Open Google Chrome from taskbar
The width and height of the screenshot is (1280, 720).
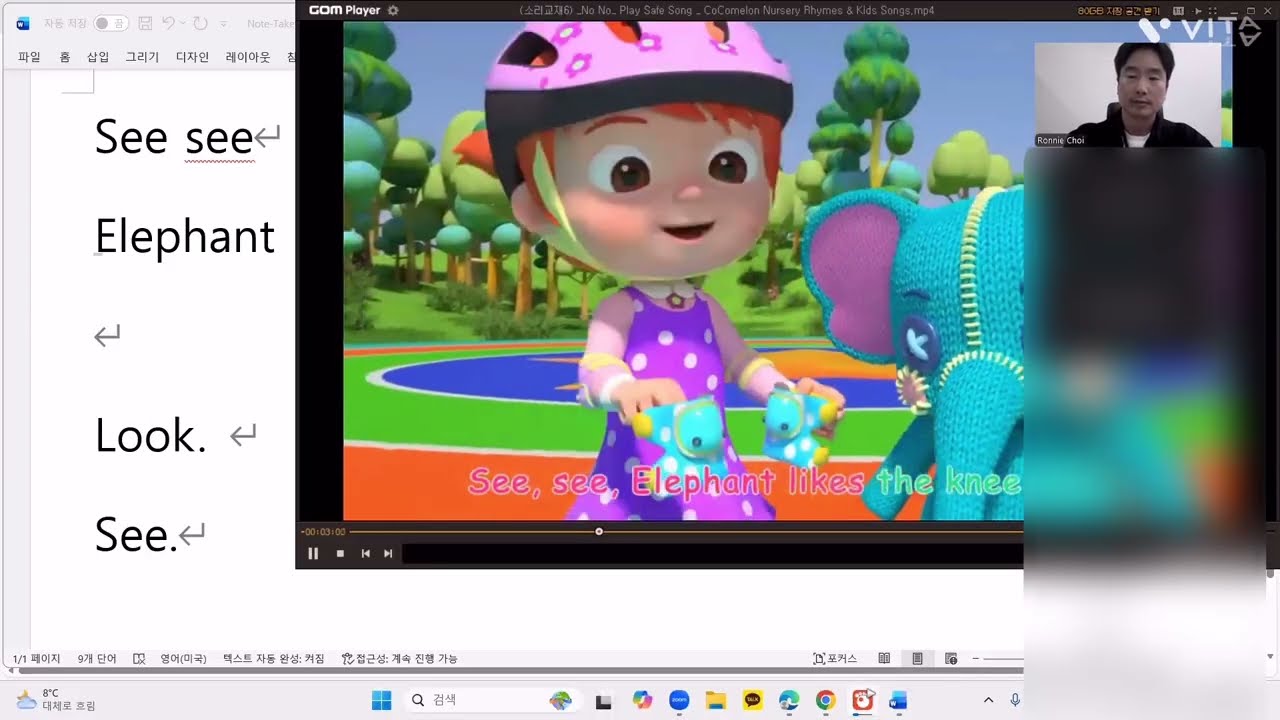(x=825, y=701)
